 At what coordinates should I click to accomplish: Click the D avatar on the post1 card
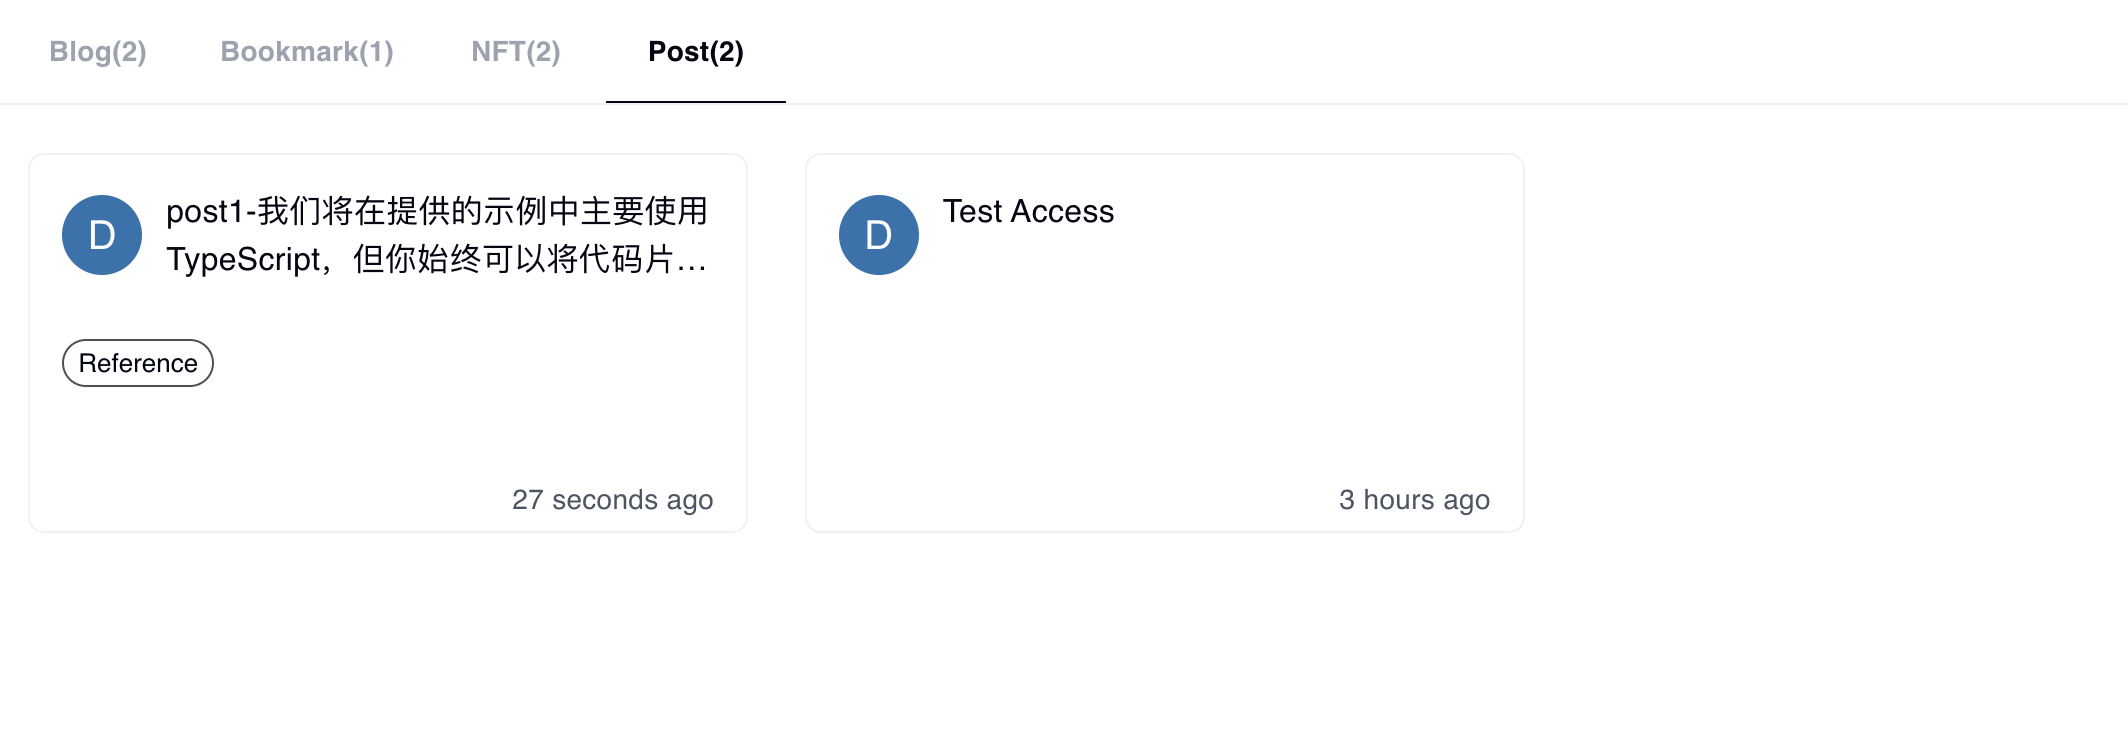pyautogui.click(x=102, y=235)
